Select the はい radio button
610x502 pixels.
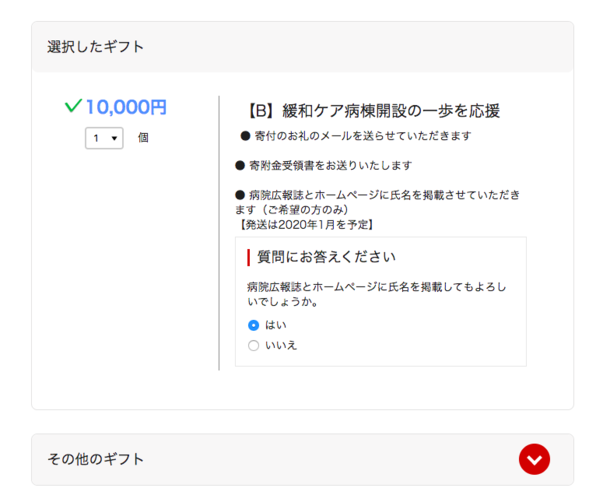253,325
